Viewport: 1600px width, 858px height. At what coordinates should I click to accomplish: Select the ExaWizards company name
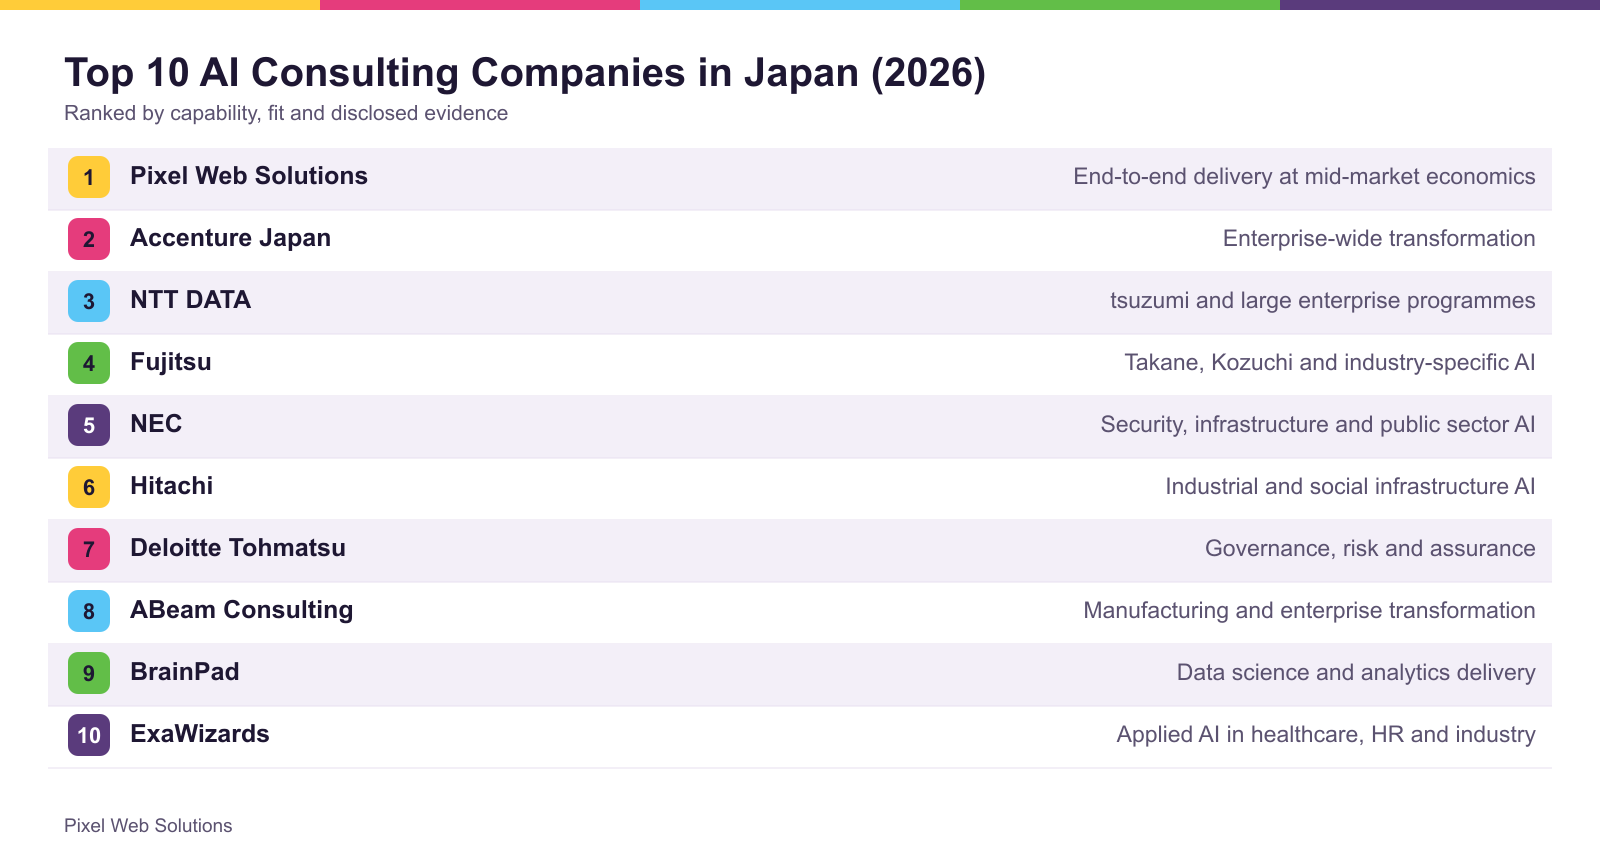point(200,734)
